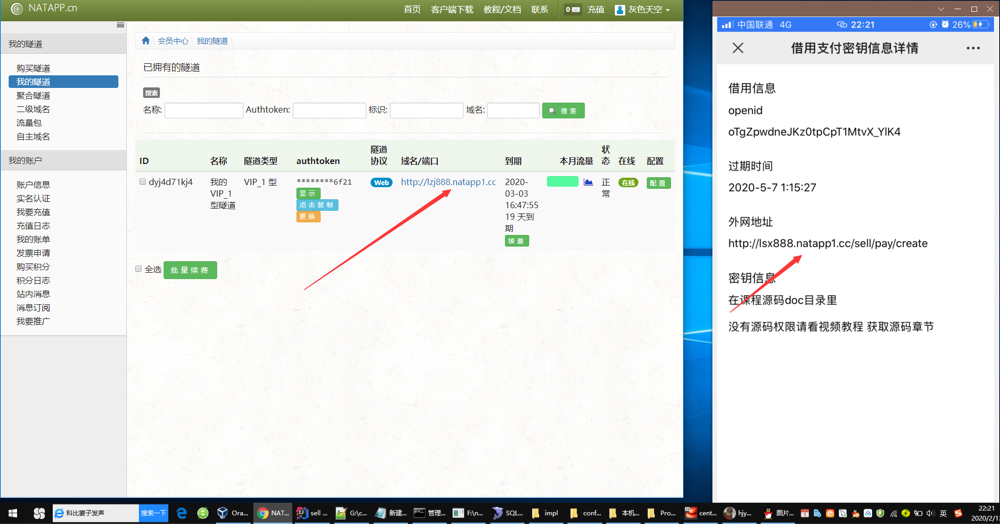Open the three-dots menu in phone window

pos(973,48)
